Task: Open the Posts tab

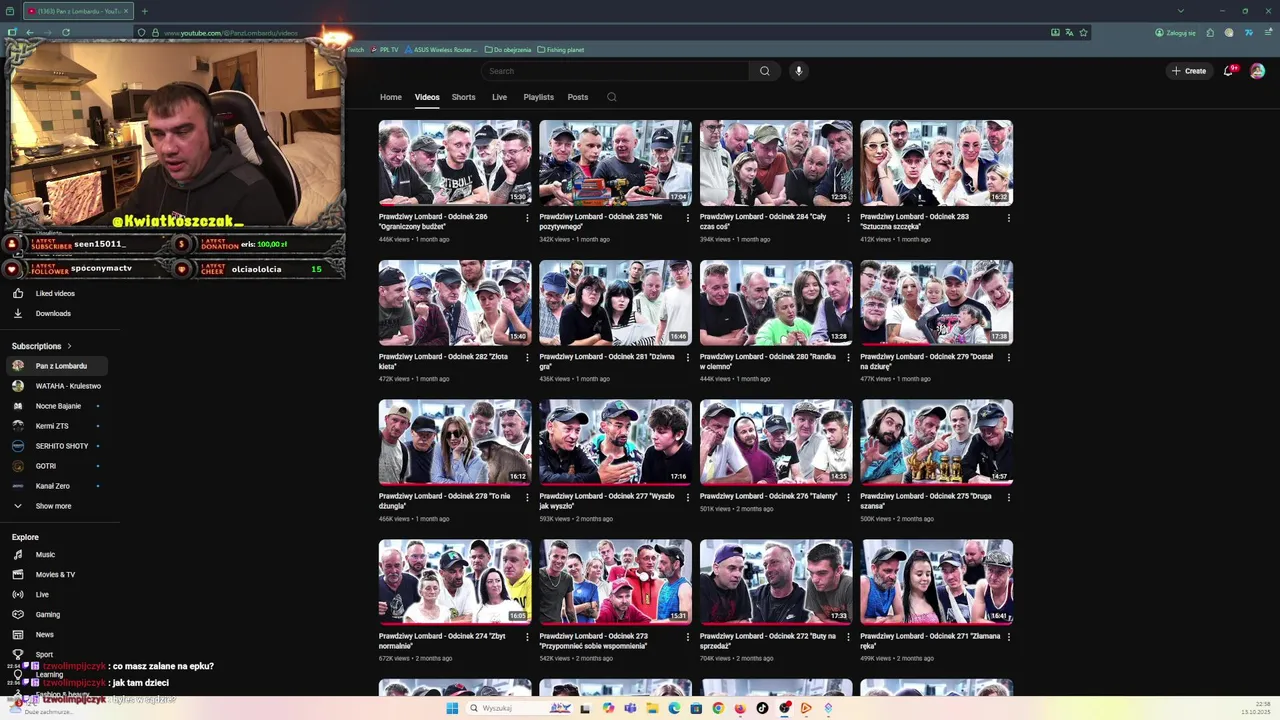Action: pos(578,97)
